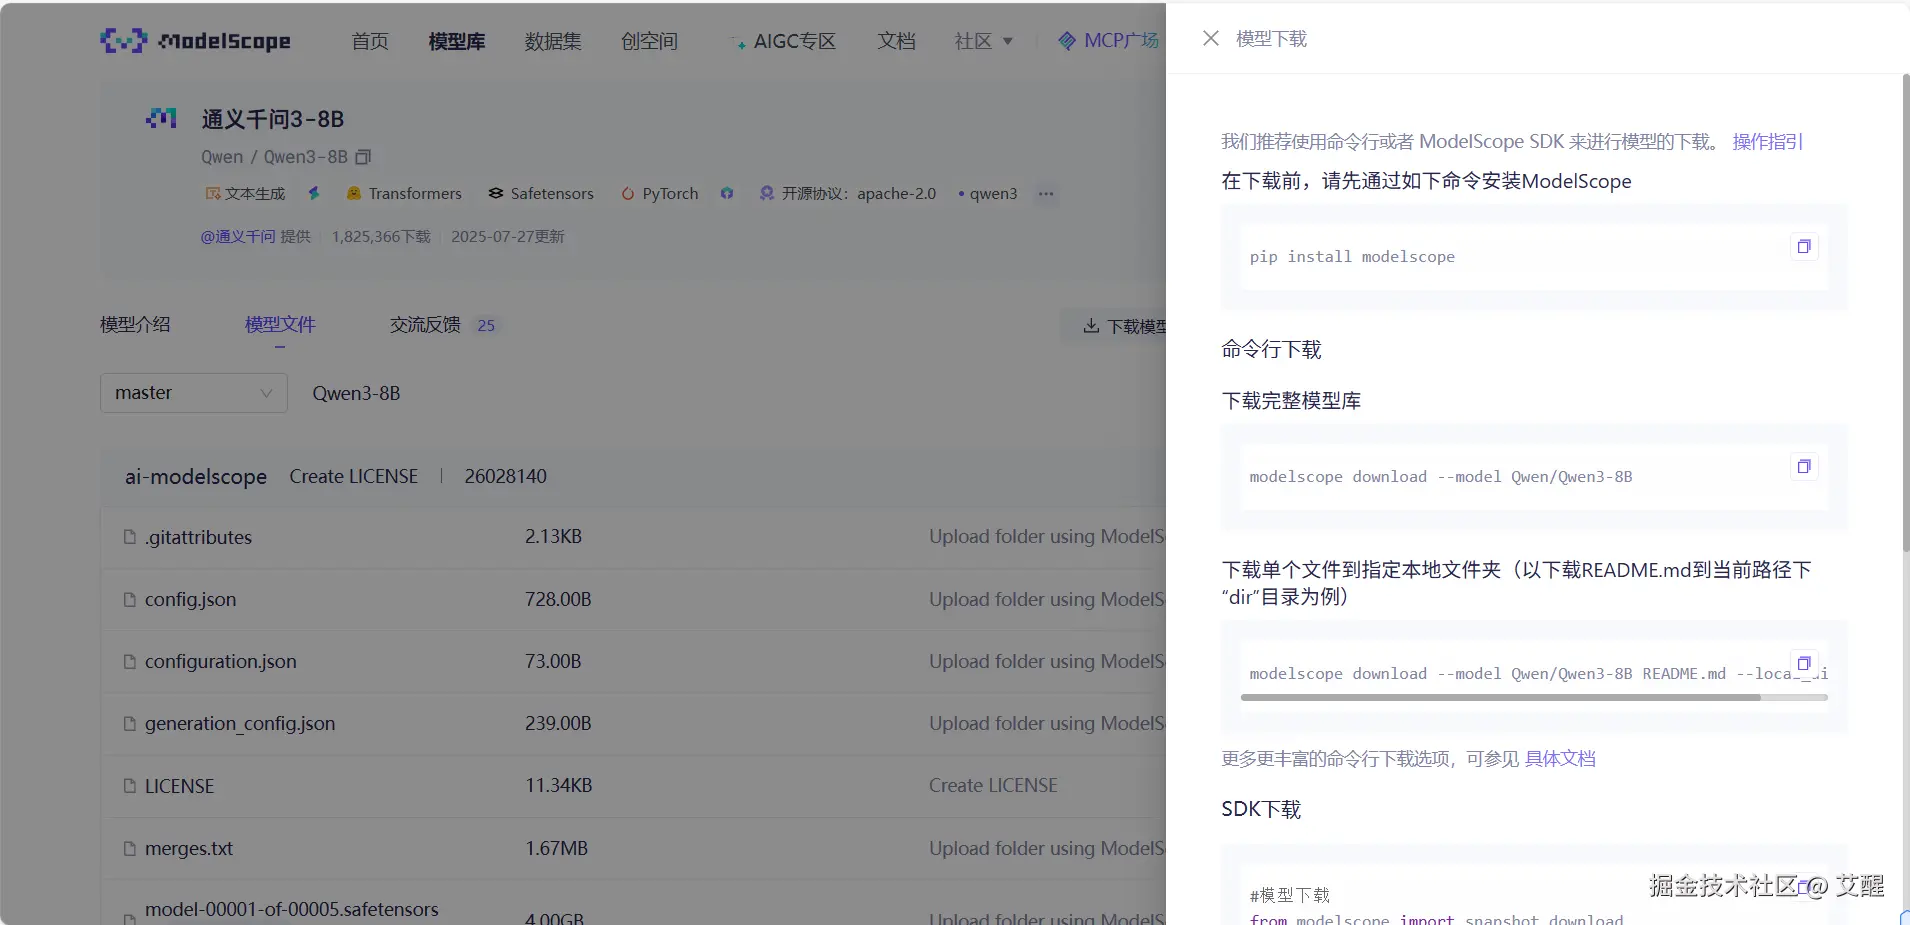Open the config.json file entry
1910x925 pixels.
click(190, 599)
